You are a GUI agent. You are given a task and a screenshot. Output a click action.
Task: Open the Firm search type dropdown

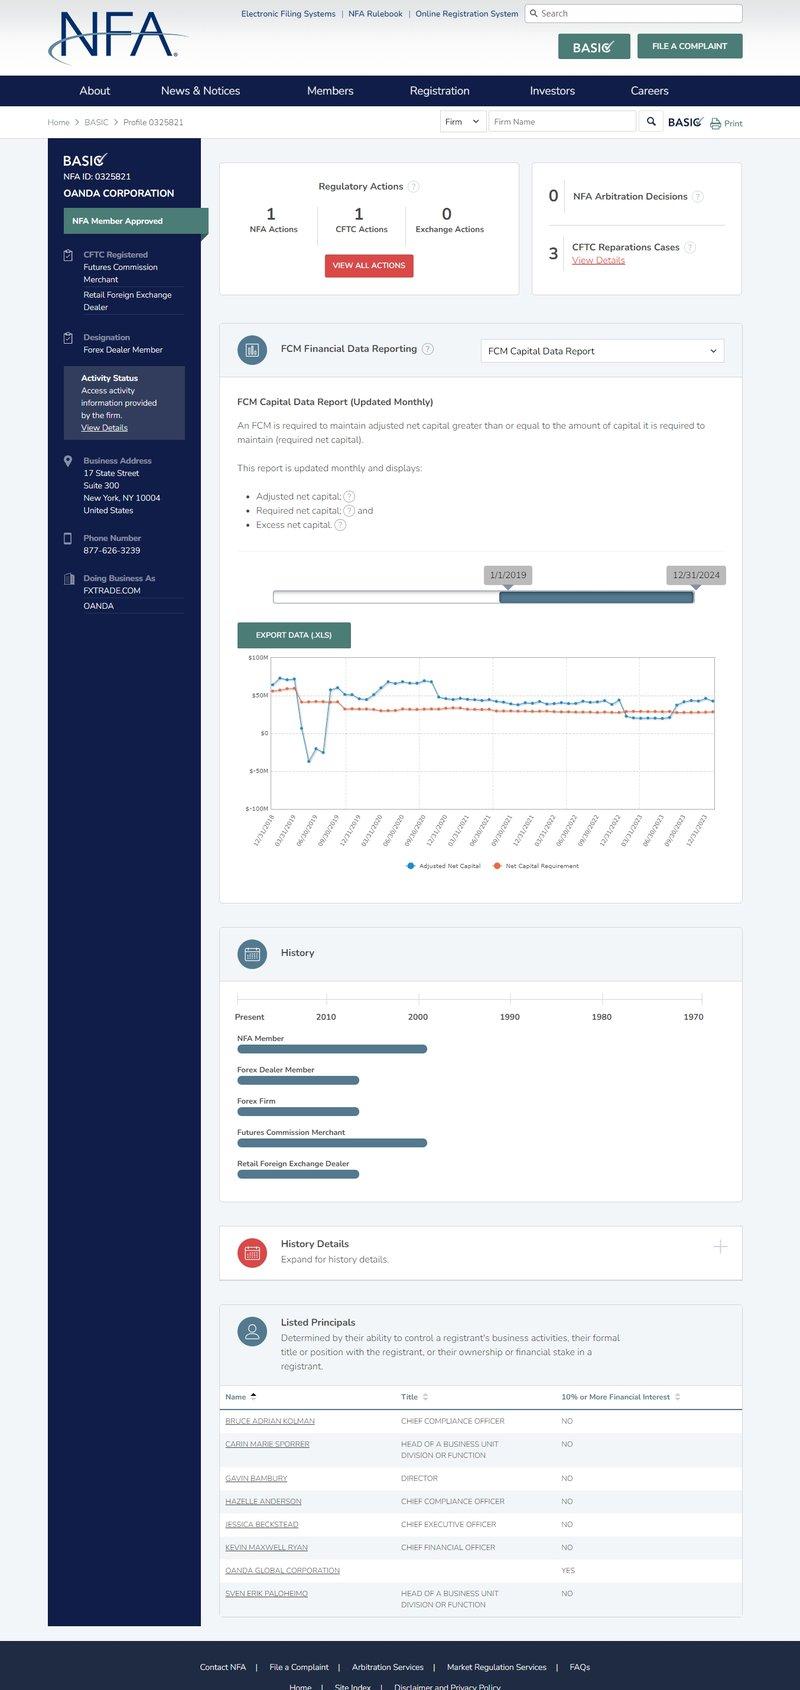click(x=462, y=122)
